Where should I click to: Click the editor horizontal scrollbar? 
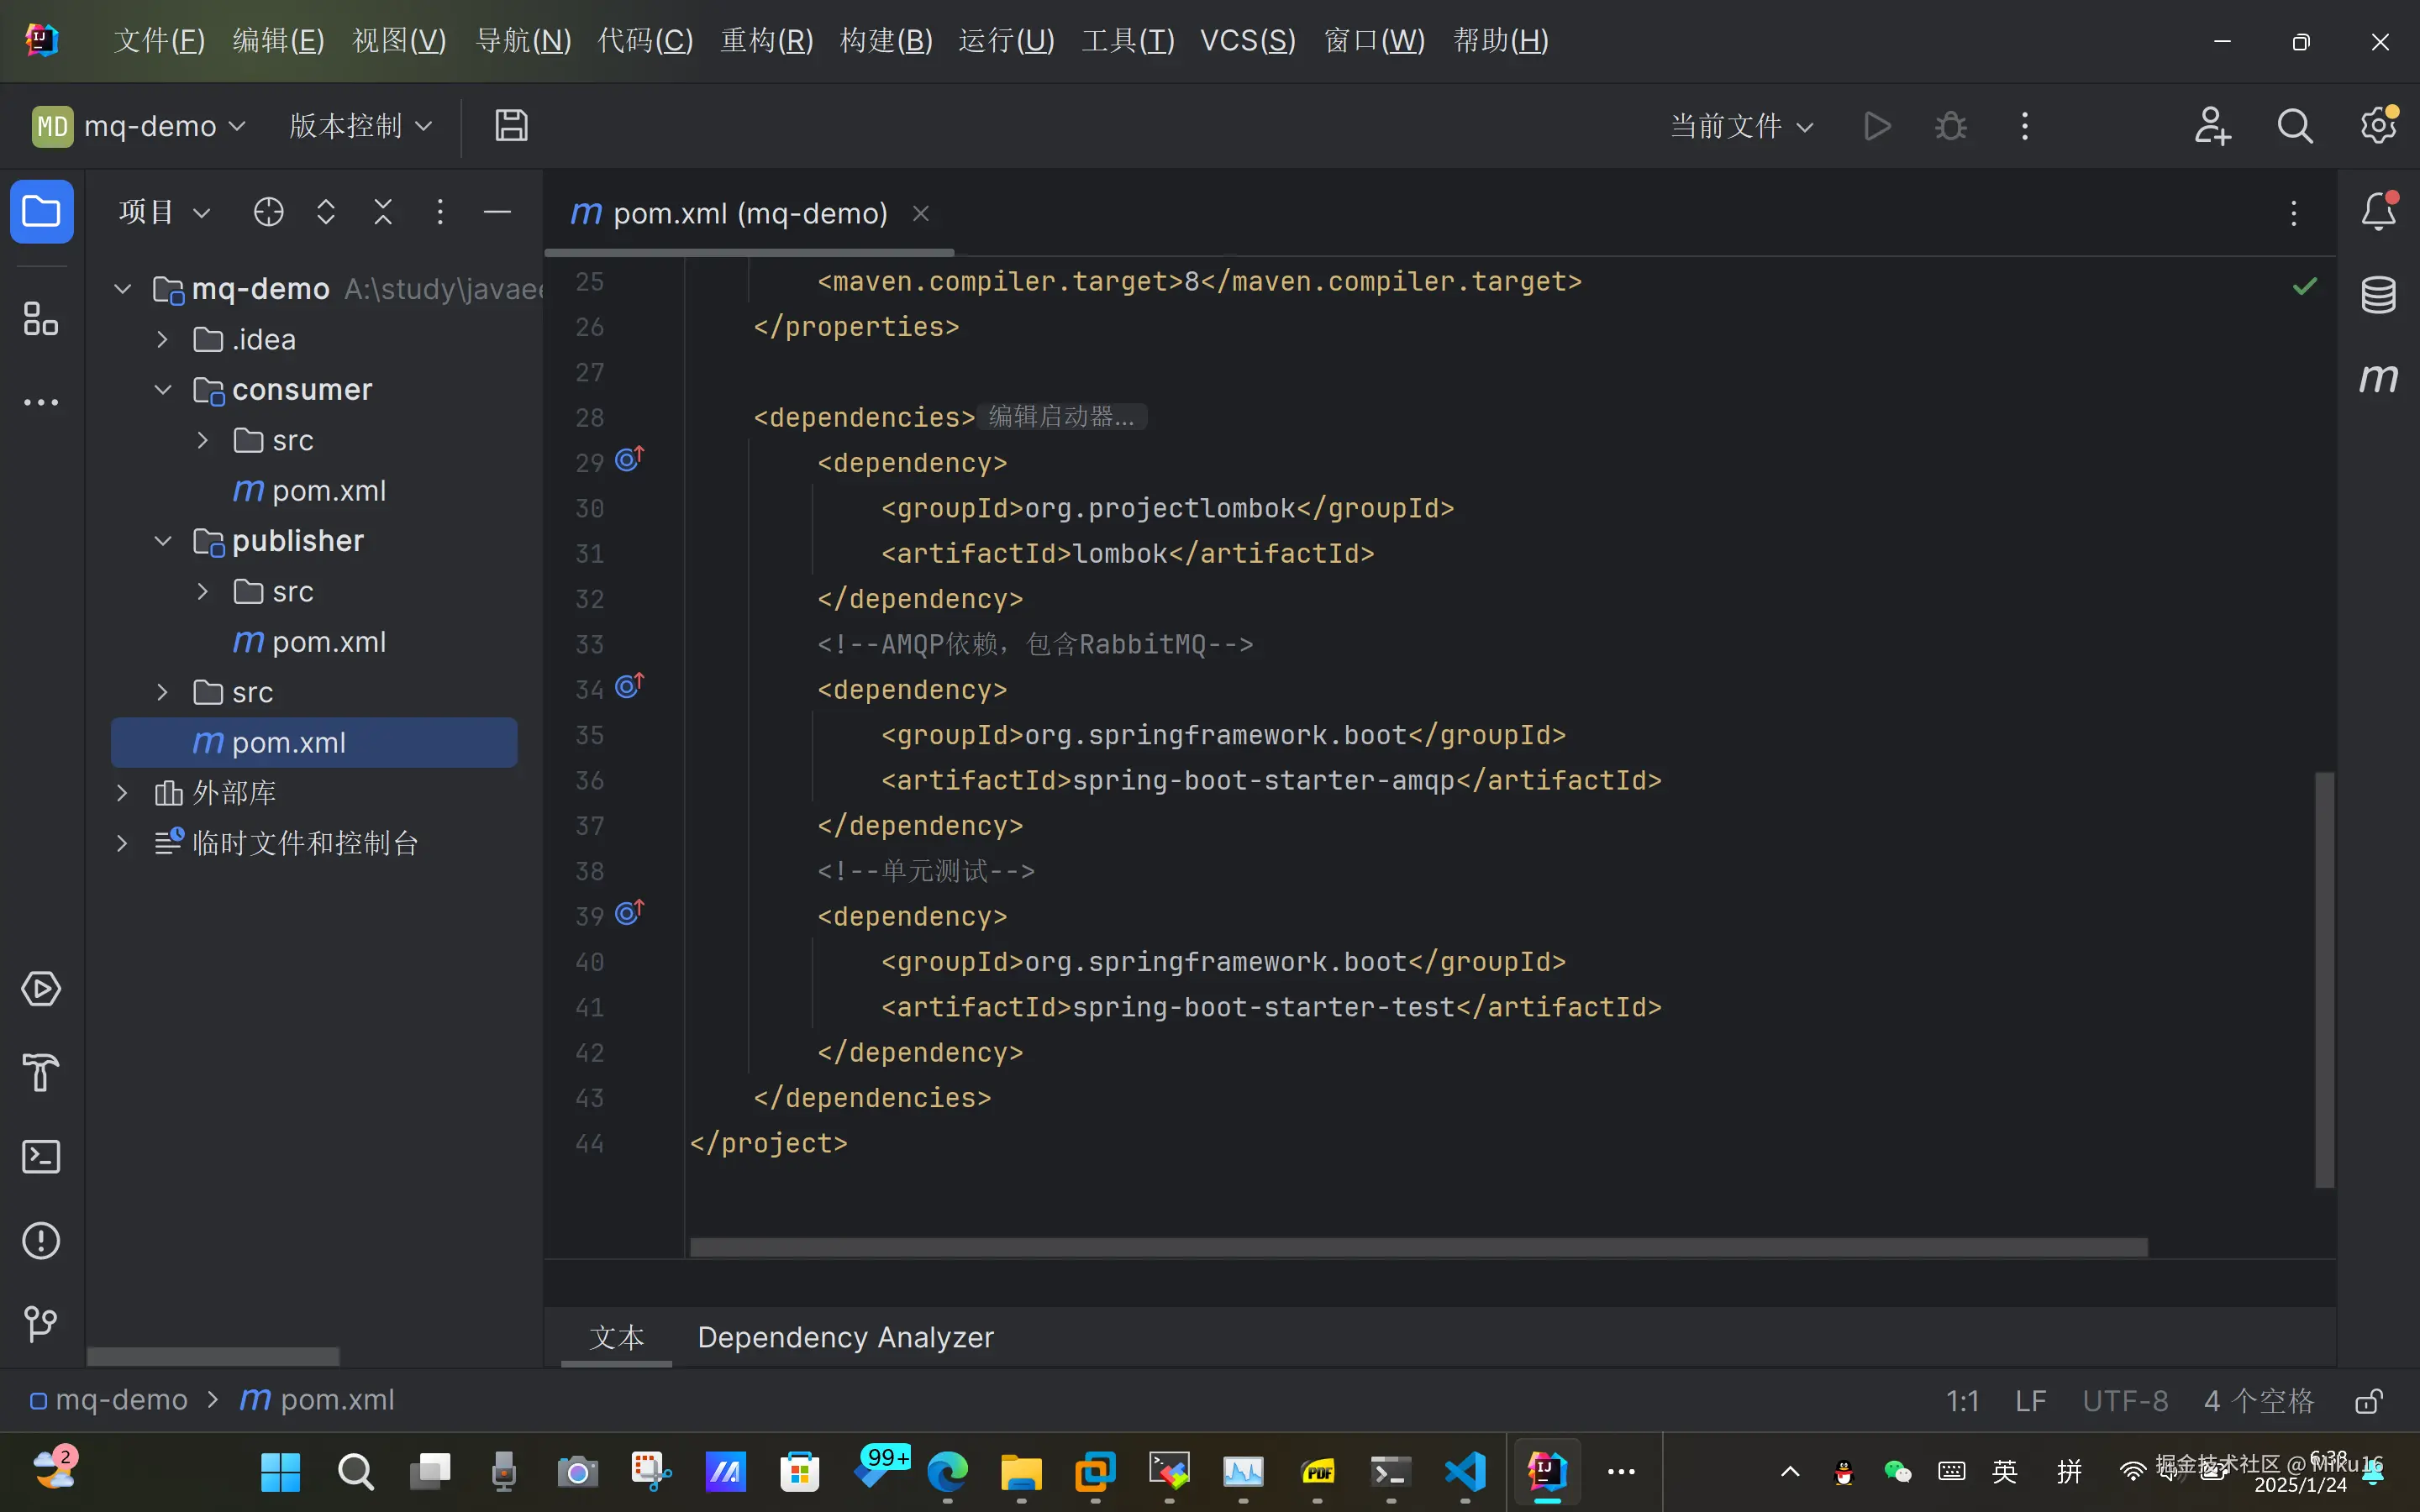click(x=1418, y=1247)
